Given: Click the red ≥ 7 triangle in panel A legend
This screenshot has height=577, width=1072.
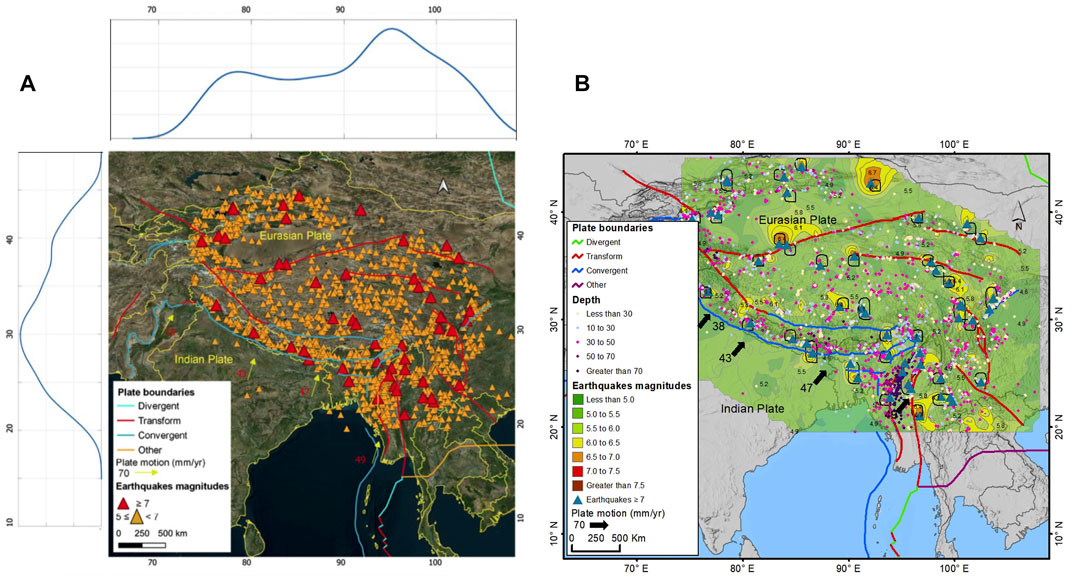Looking at the screenshot, I should tap(124, 502).
